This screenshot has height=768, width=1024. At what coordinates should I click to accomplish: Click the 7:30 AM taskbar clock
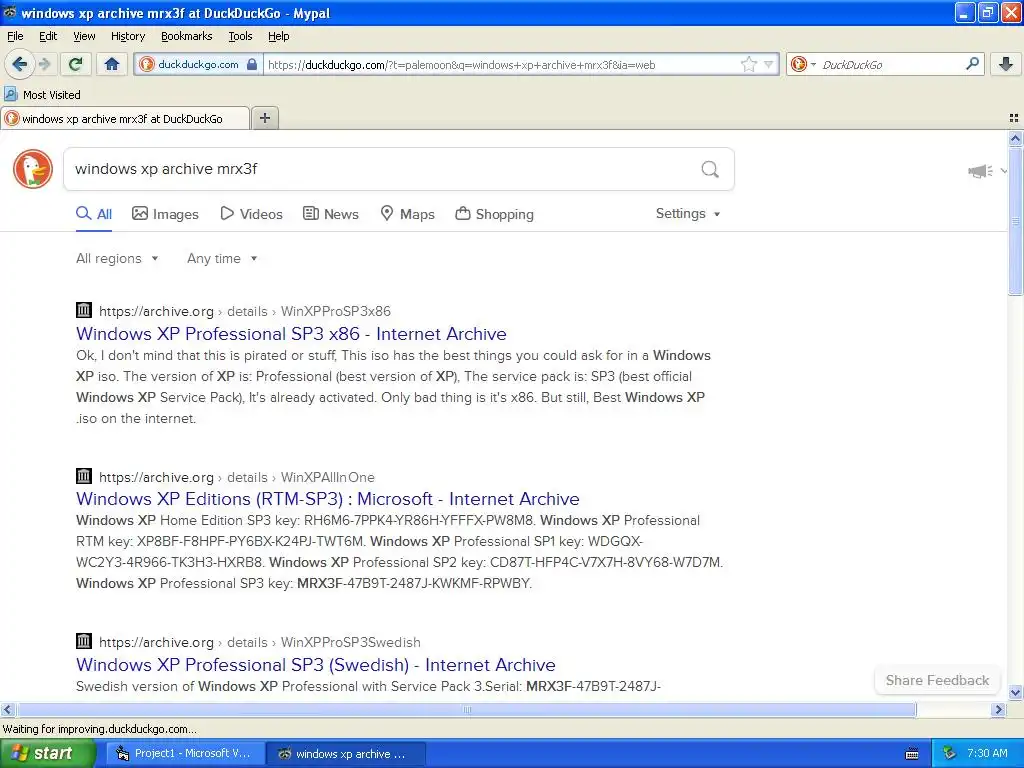[987, 753]
